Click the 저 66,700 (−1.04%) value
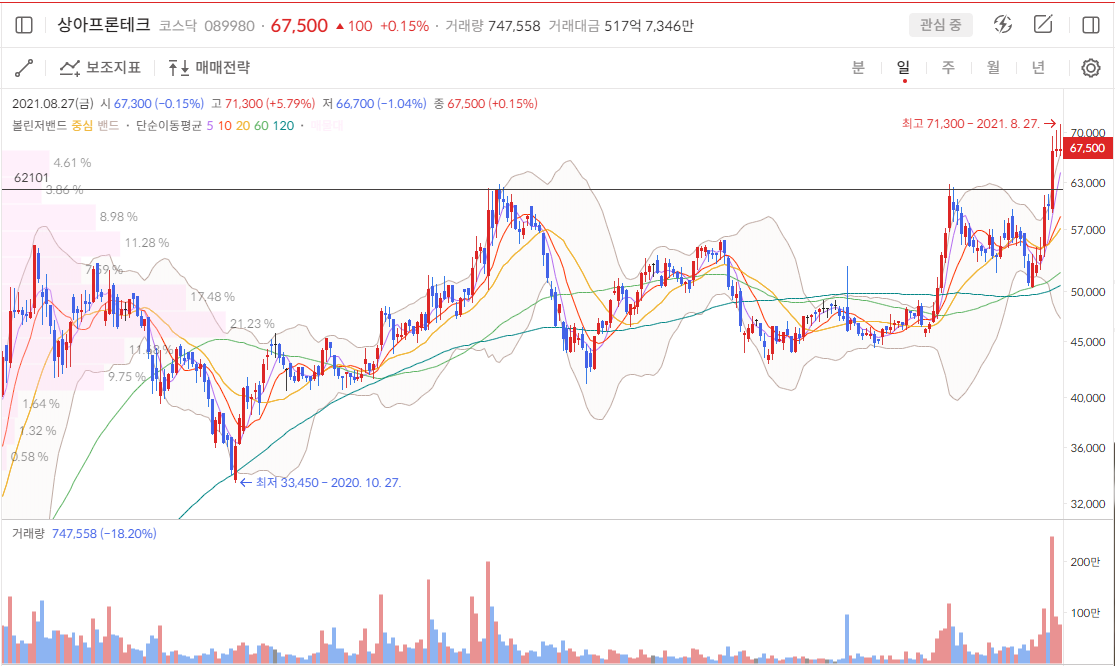The width and height of the screenshot is (1115, 666). point(374,104)
